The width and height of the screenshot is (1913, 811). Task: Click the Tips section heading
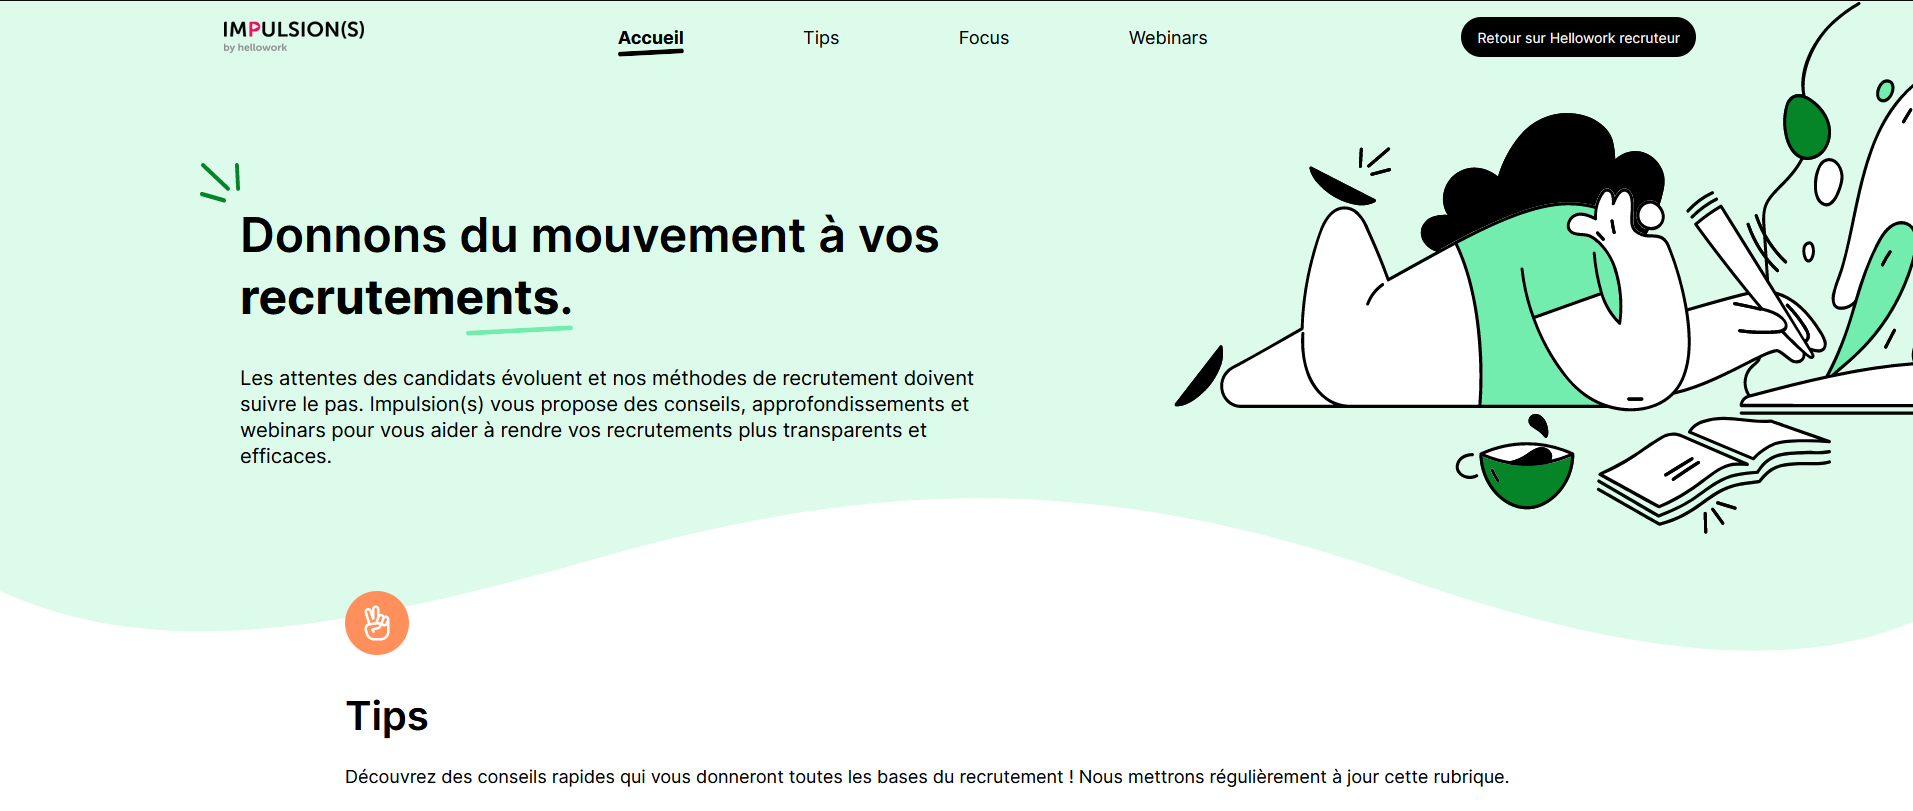point(387,716)
